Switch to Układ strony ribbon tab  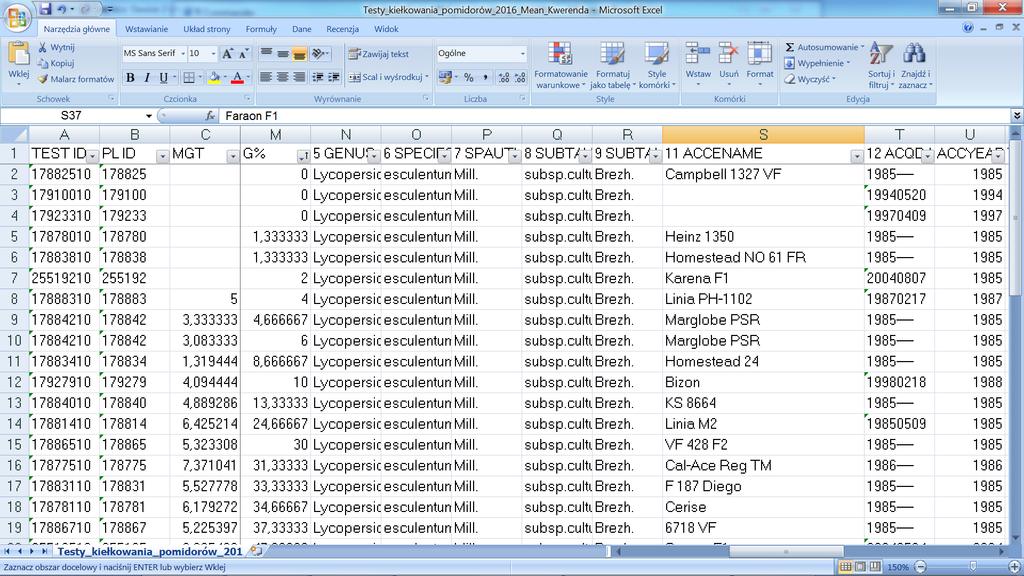pyautogui.click(x=206, y=29)
